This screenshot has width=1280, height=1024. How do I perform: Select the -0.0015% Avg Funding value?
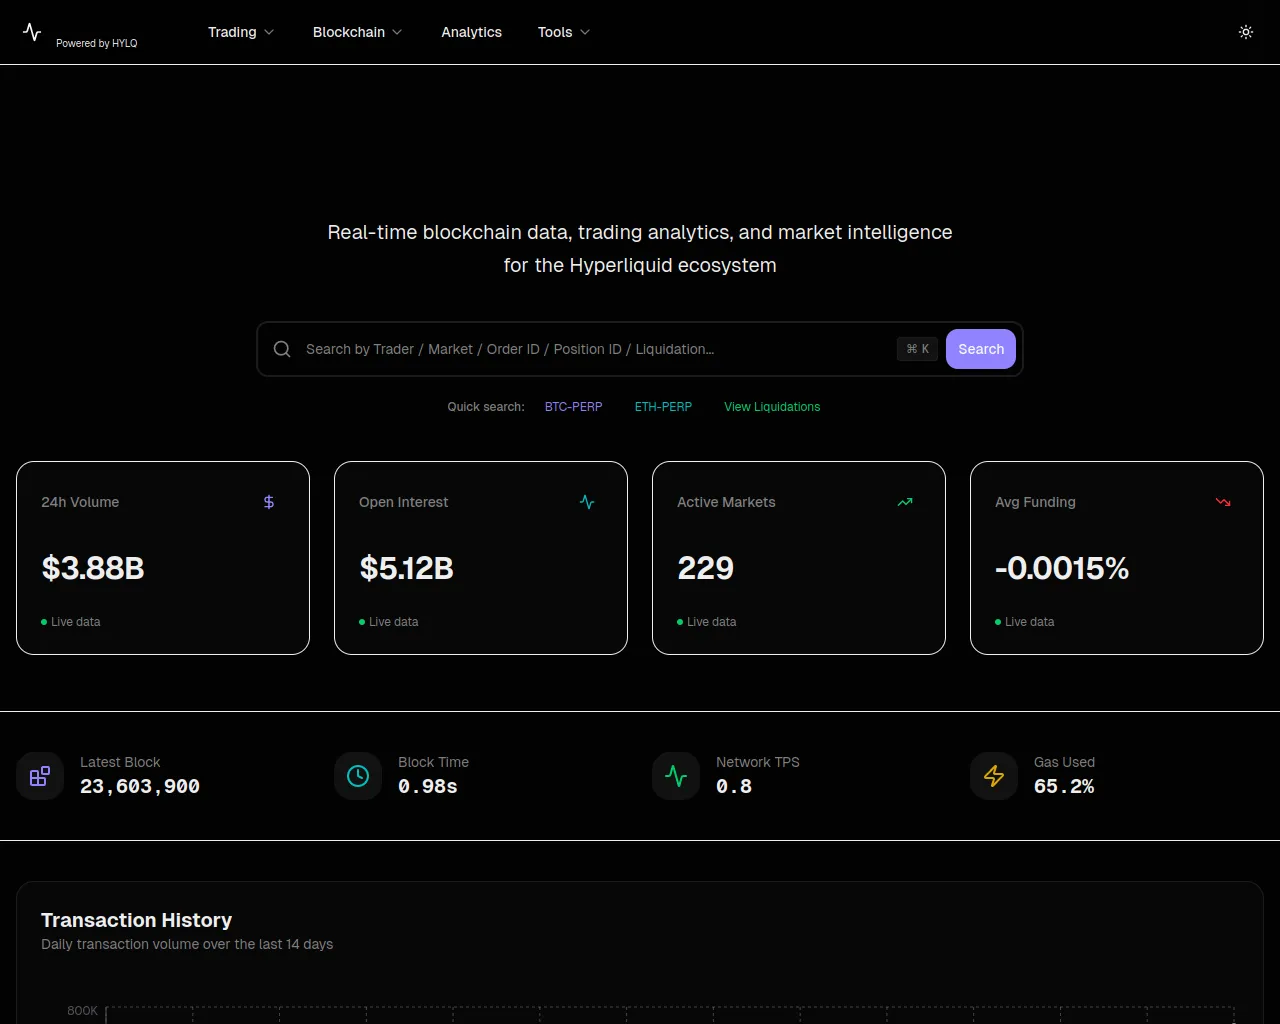(x=1062, y=568)
